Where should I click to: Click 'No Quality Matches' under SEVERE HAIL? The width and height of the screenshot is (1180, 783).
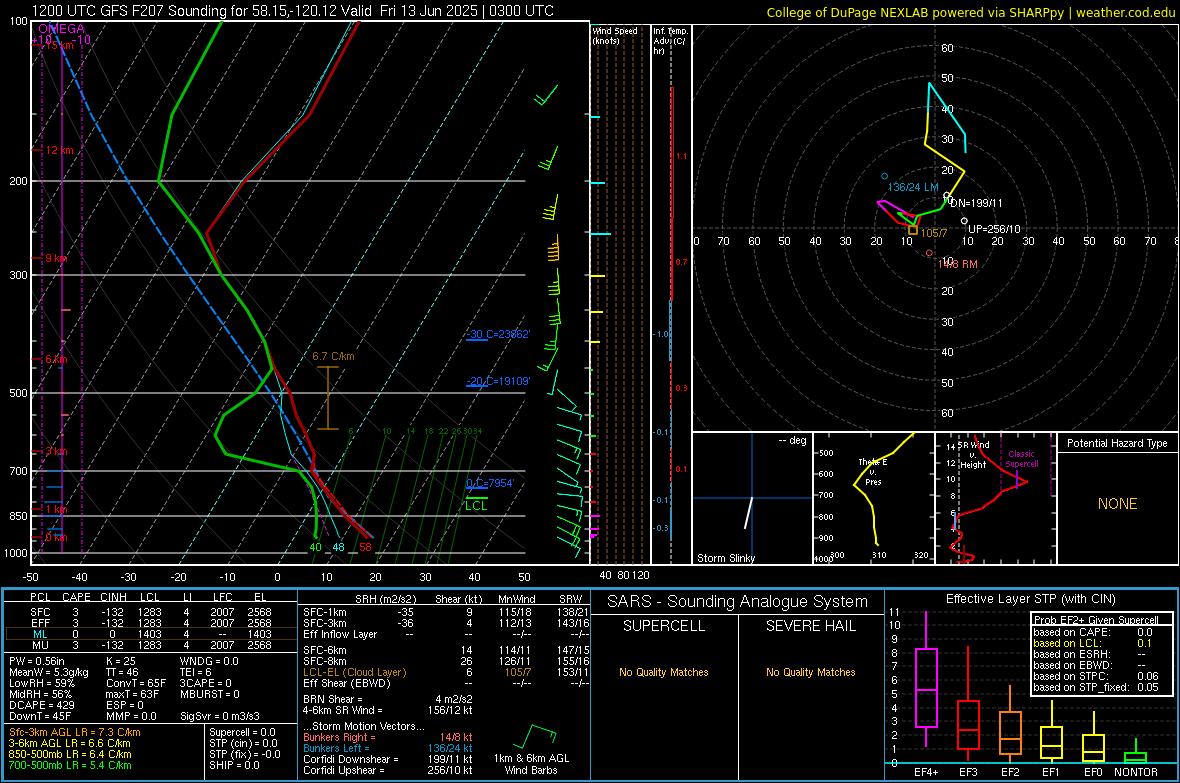[810, 672]
